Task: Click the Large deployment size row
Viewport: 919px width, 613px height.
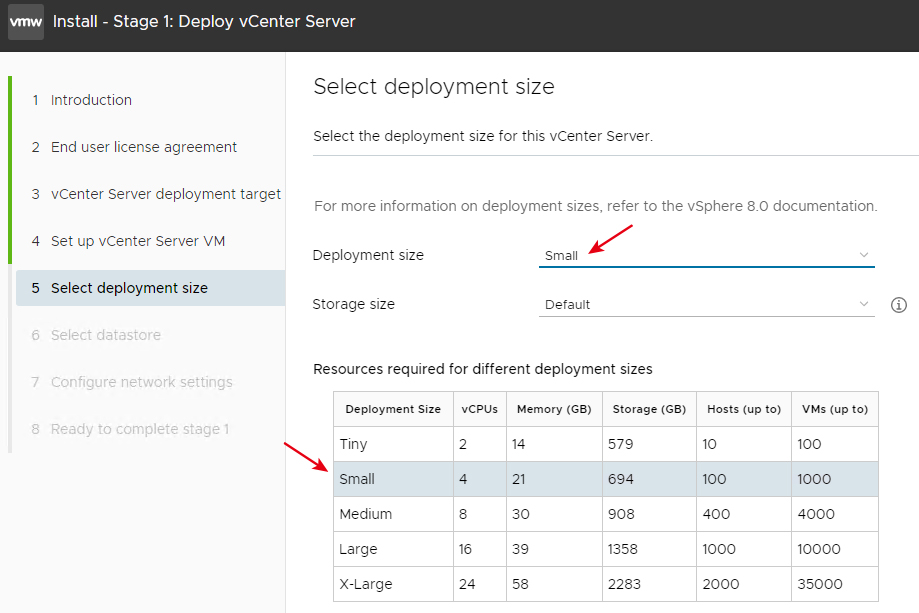Action: [x=606, y=549]
